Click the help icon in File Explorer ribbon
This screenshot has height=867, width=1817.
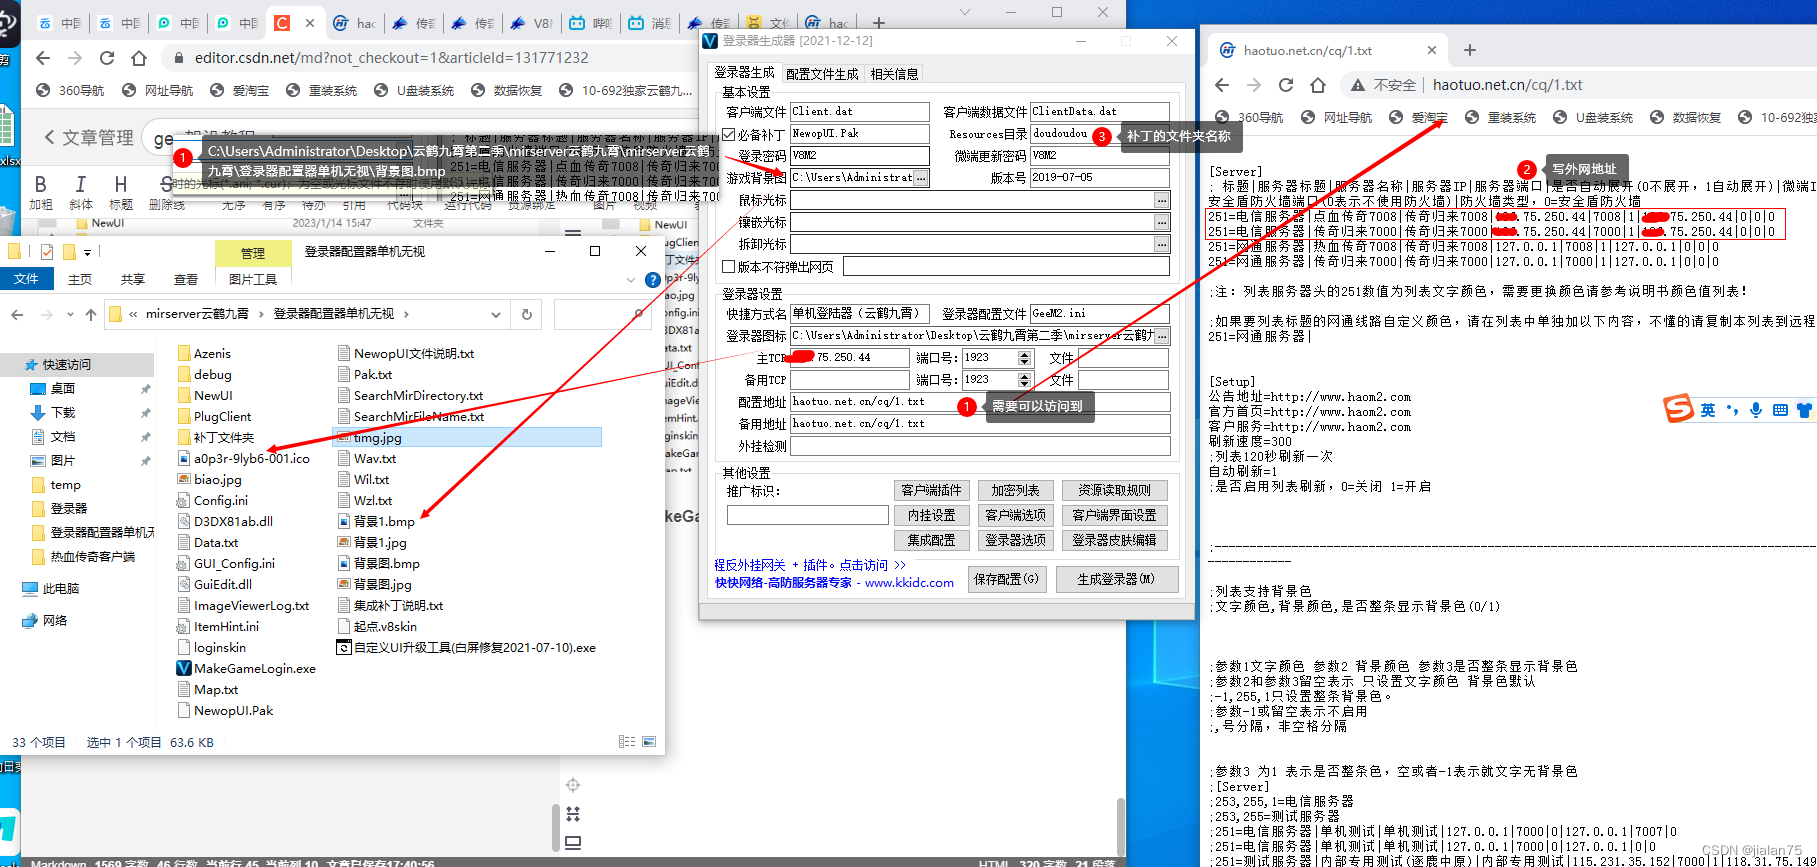pos(653,280)
